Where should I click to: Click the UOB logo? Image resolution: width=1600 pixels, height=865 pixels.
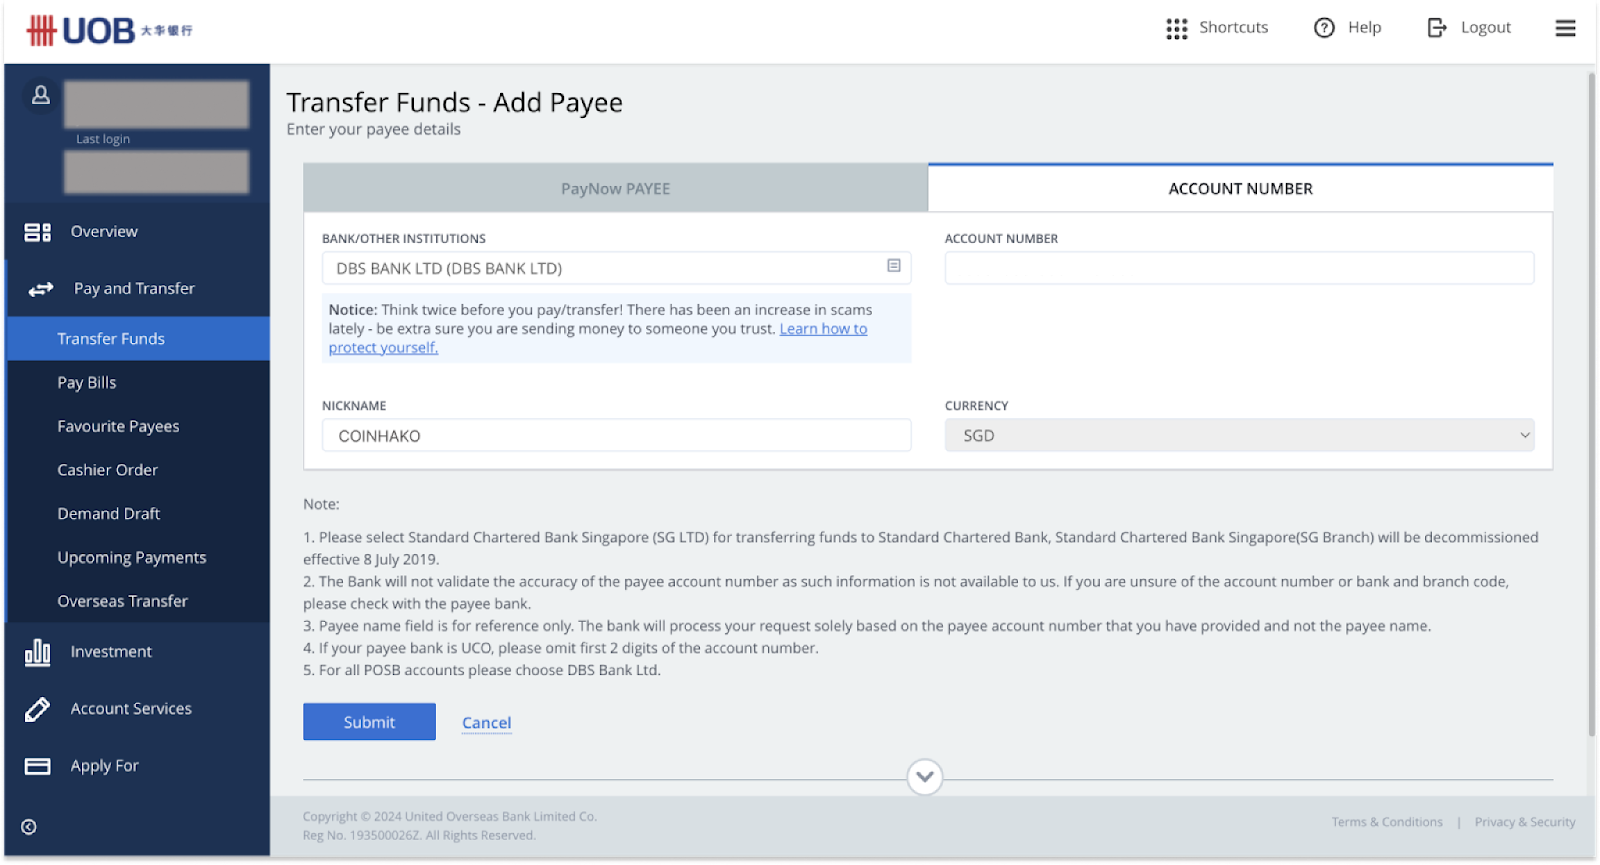click(109, 31)
